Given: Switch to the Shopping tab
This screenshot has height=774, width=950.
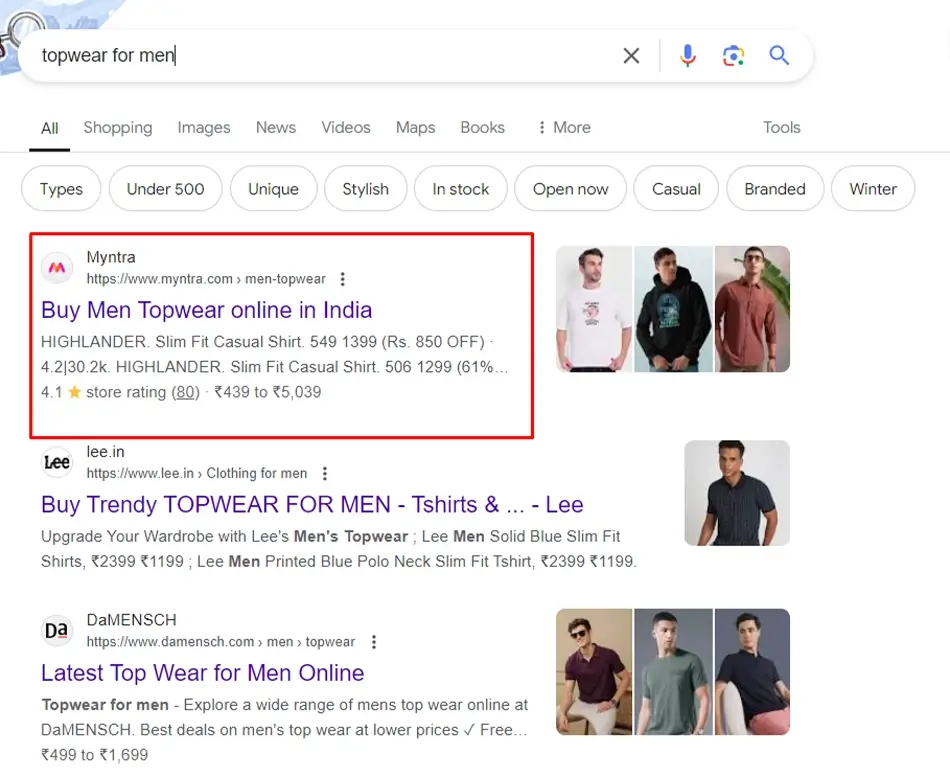Looking at the screenshot, I should point(118,127).
